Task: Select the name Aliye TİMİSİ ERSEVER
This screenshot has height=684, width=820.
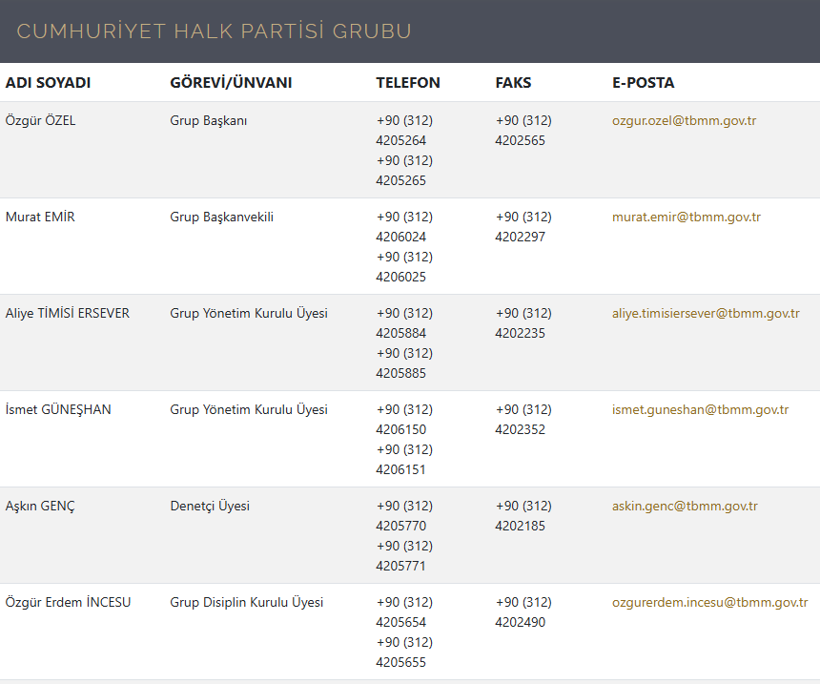Action: pos(67,313)
